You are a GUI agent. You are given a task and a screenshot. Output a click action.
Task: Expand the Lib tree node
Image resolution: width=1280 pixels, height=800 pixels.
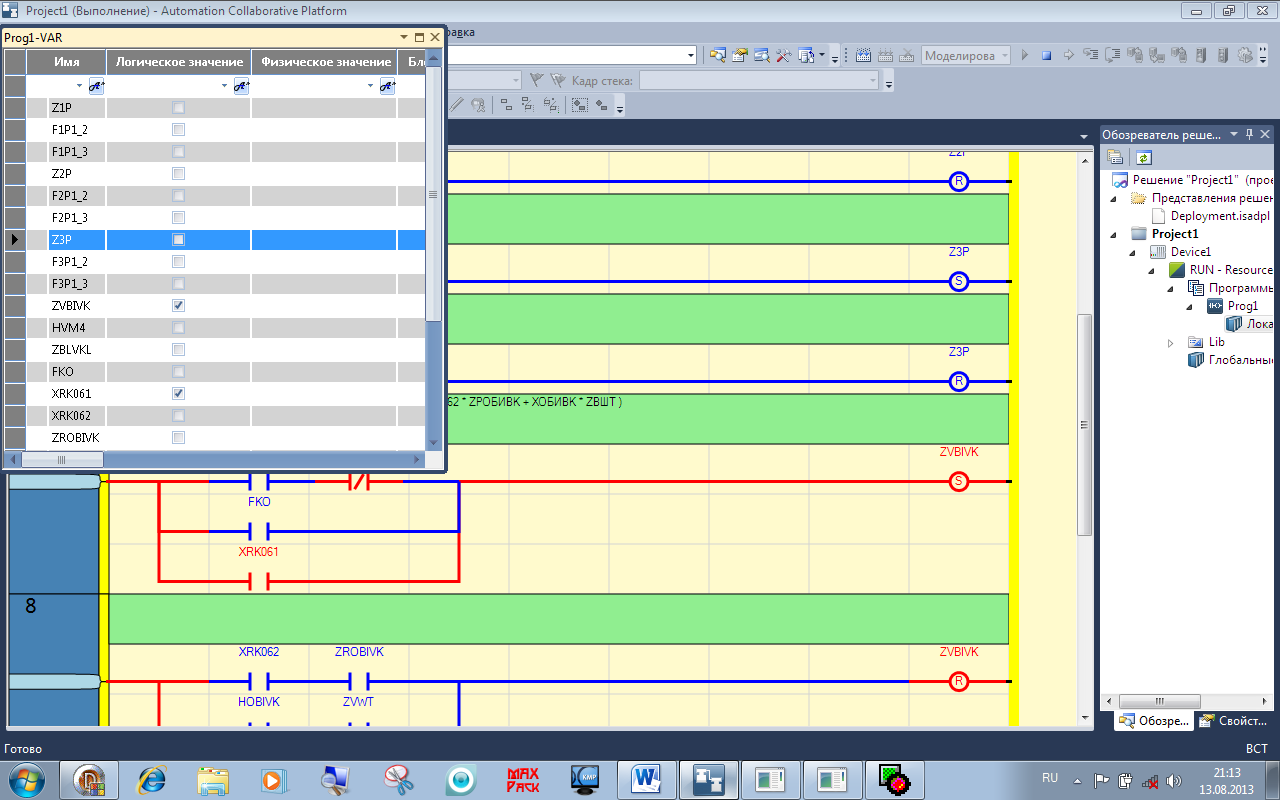tap(1171, 343)
